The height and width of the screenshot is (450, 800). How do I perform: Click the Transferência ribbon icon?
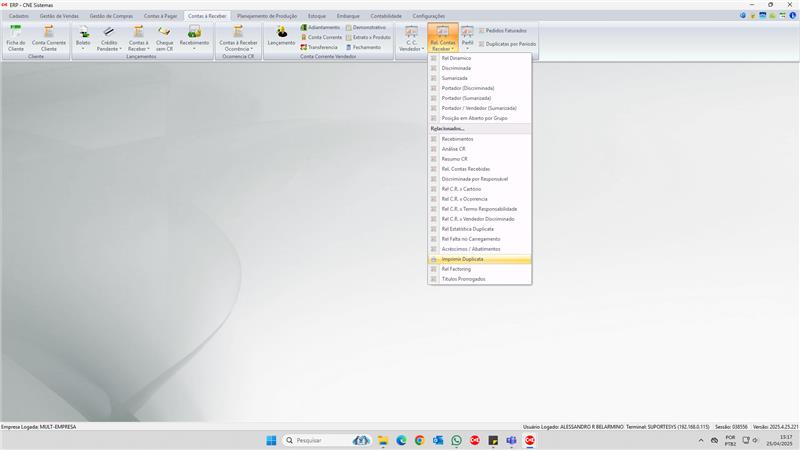click(320, 47)
